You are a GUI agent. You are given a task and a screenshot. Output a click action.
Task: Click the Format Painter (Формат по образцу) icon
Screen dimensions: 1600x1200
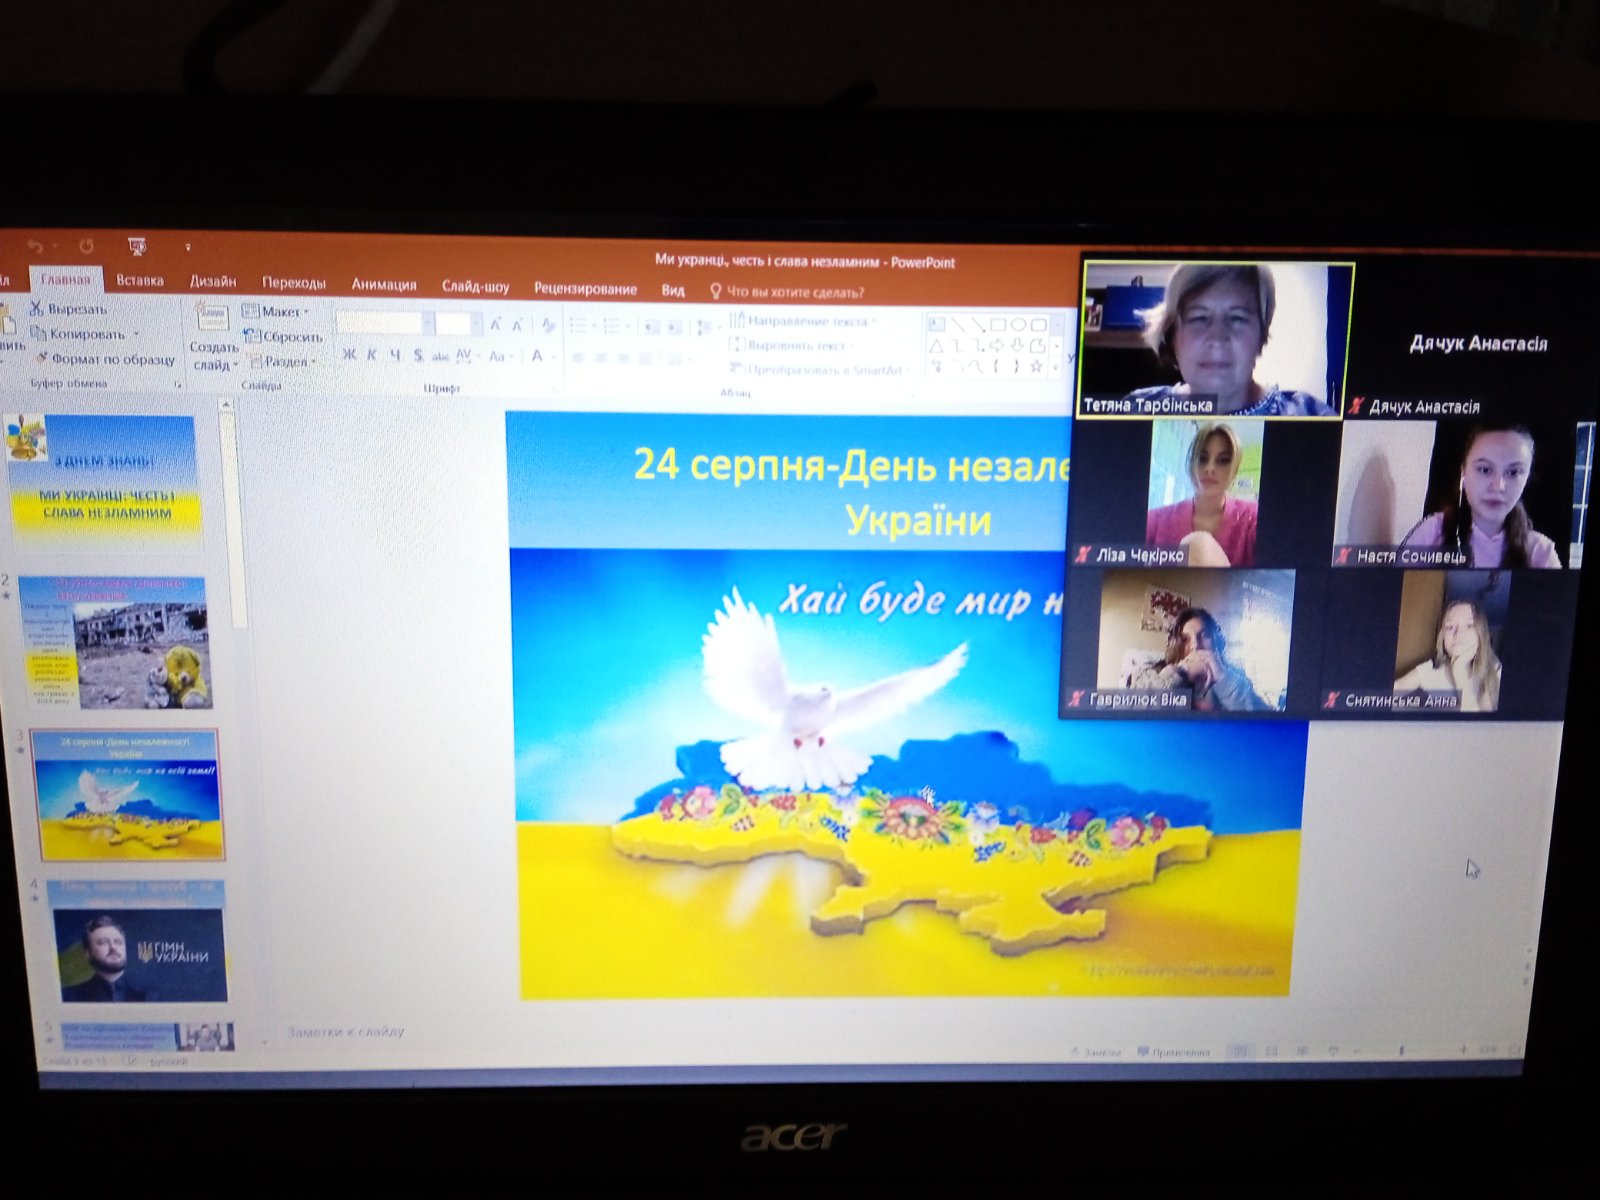(42, 358)
